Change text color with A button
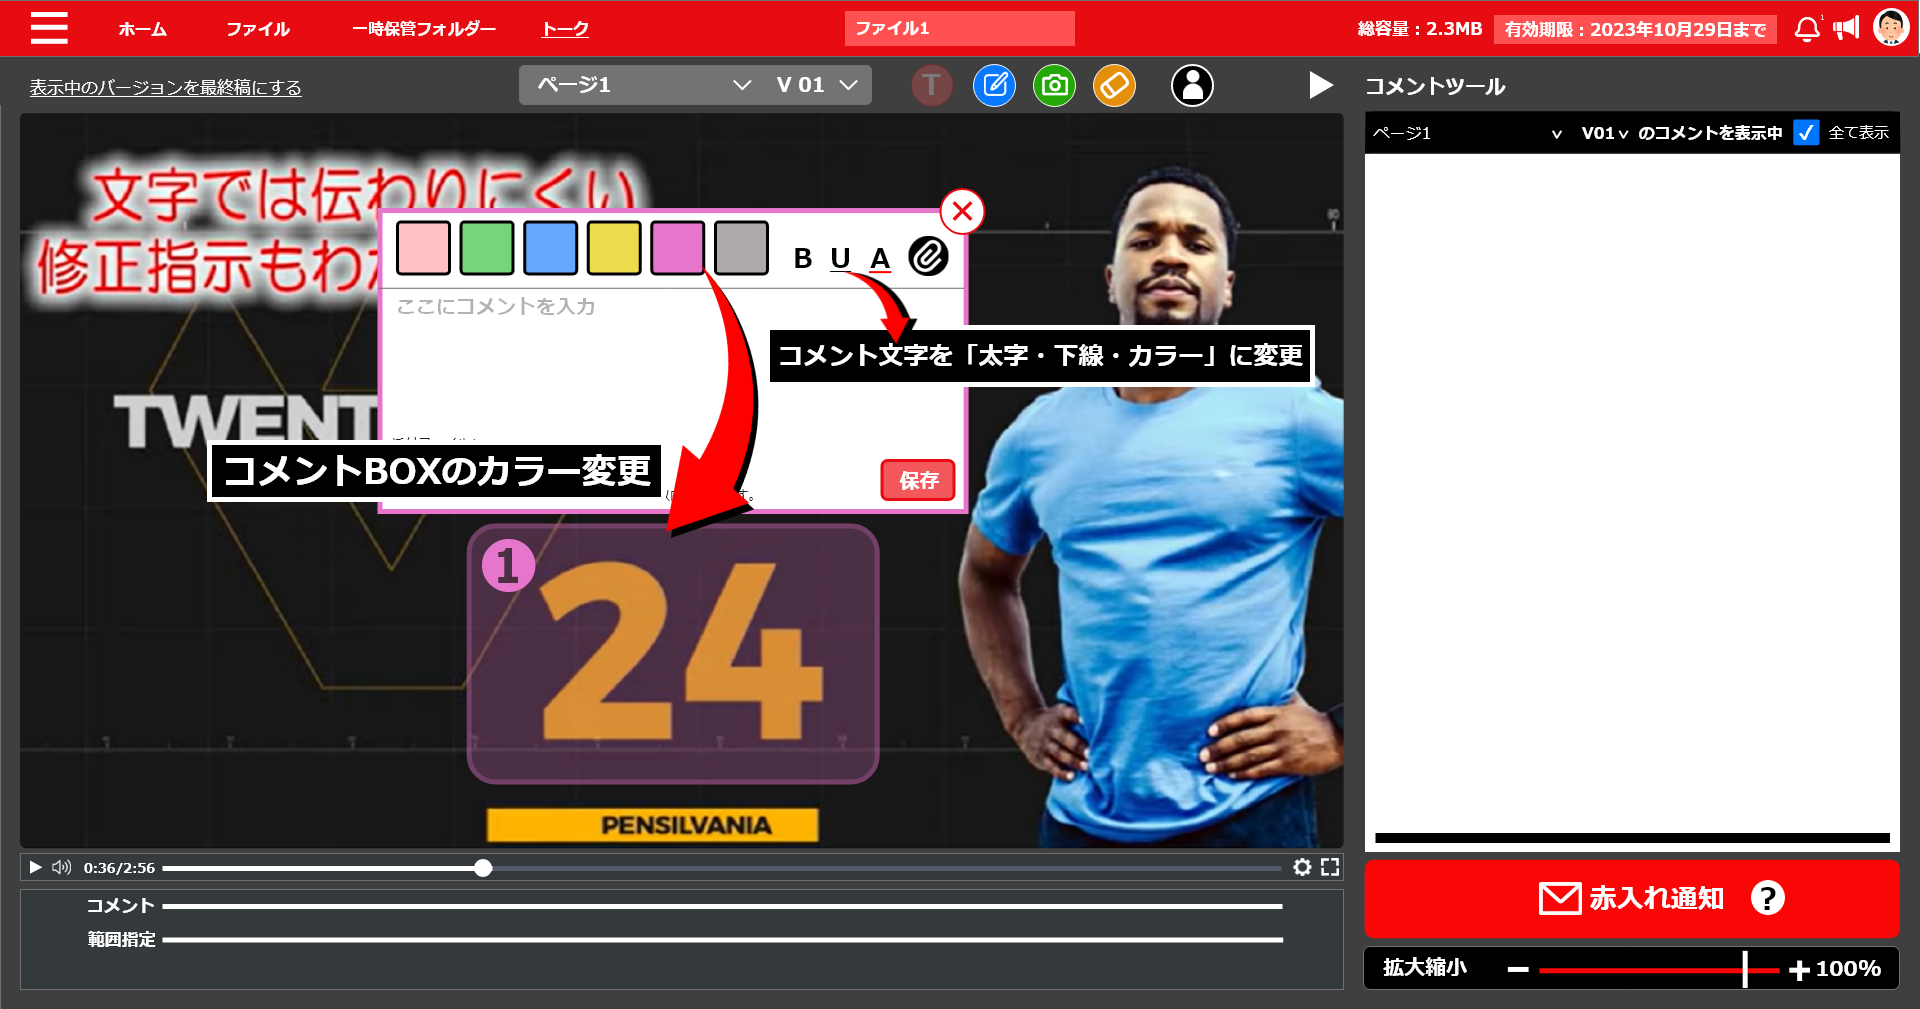The width and height of the screenshot is (1920, 1009). click(x=880, y=259)
